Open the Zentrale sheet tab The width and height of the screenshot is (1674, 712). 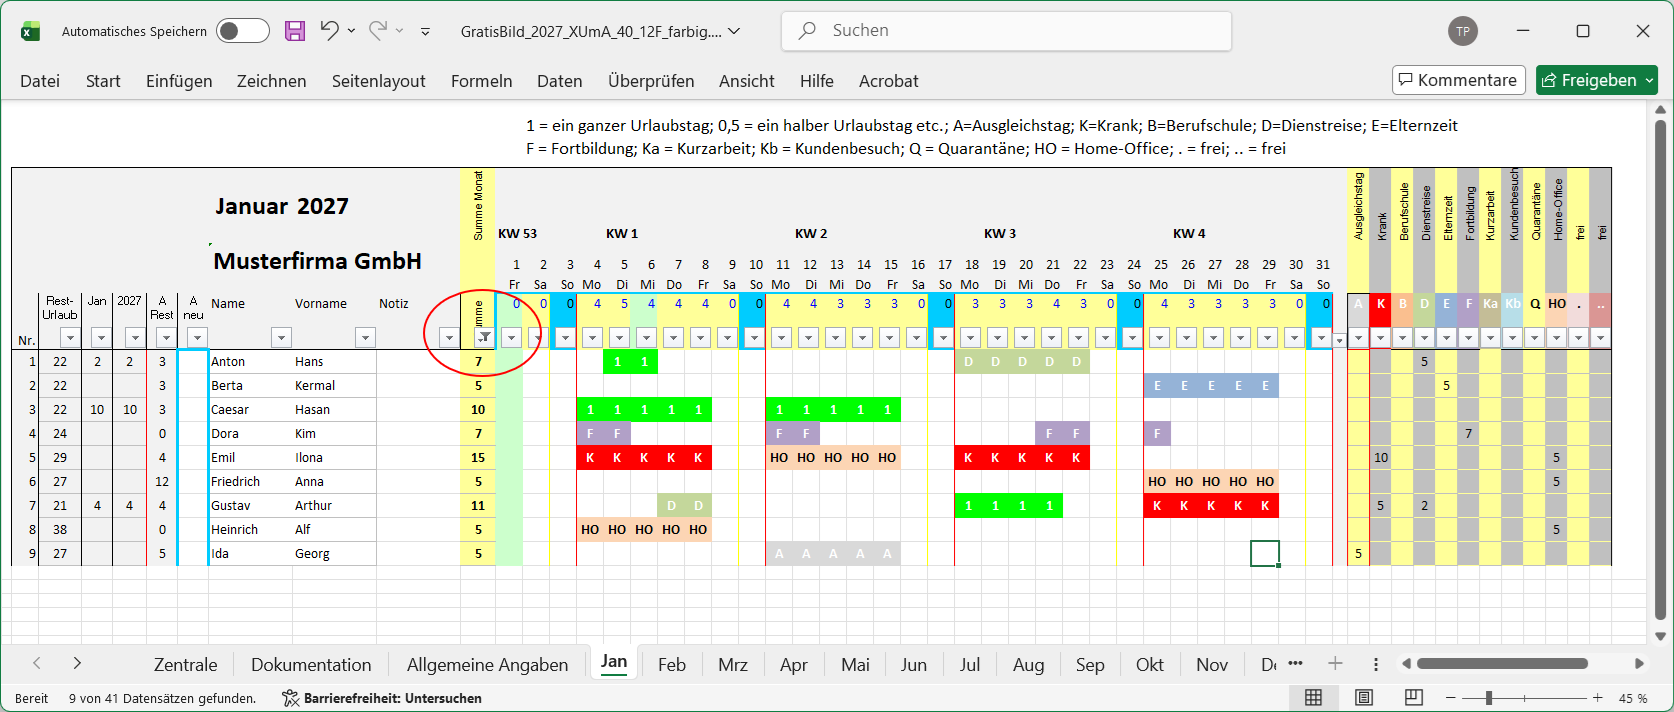(x=185, y=665)
